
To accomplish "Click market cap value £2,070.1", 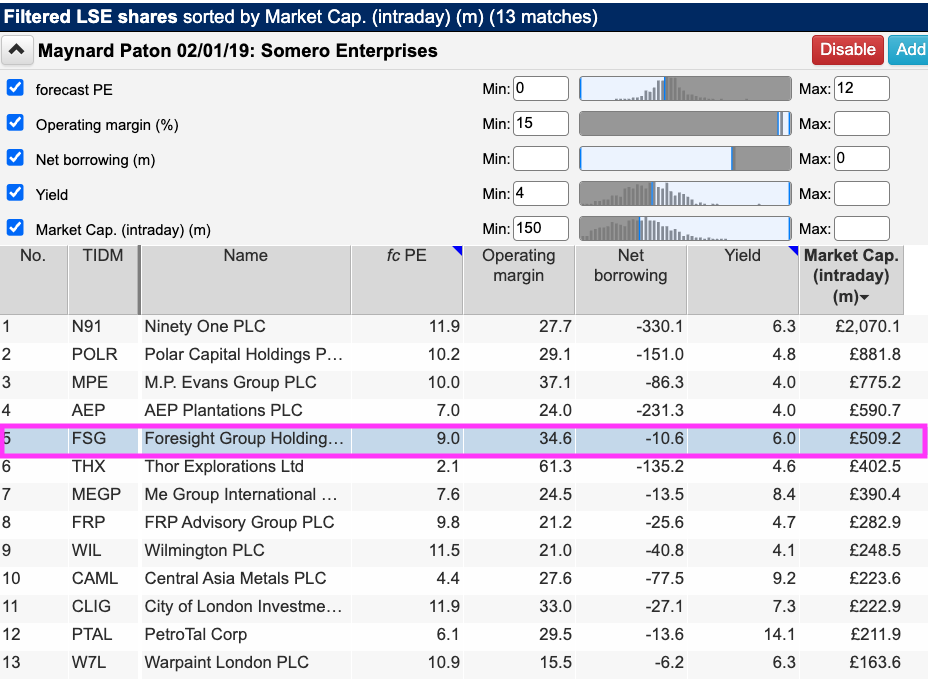I will point(868,326).
